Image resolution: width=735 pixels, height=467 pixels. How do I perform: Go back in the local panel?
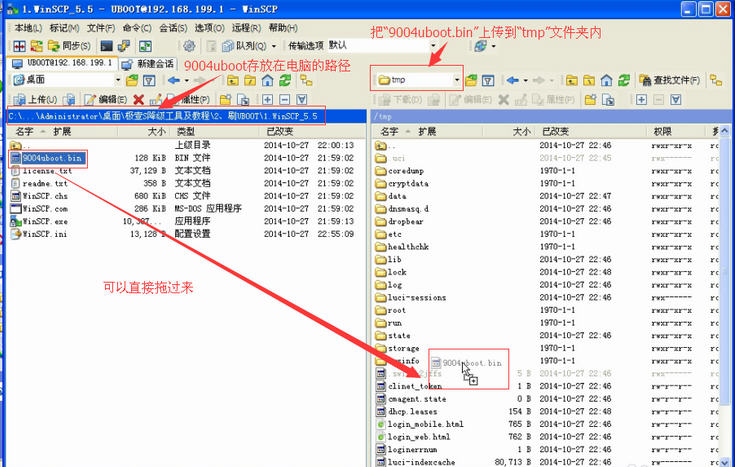(x=174, y=81)
